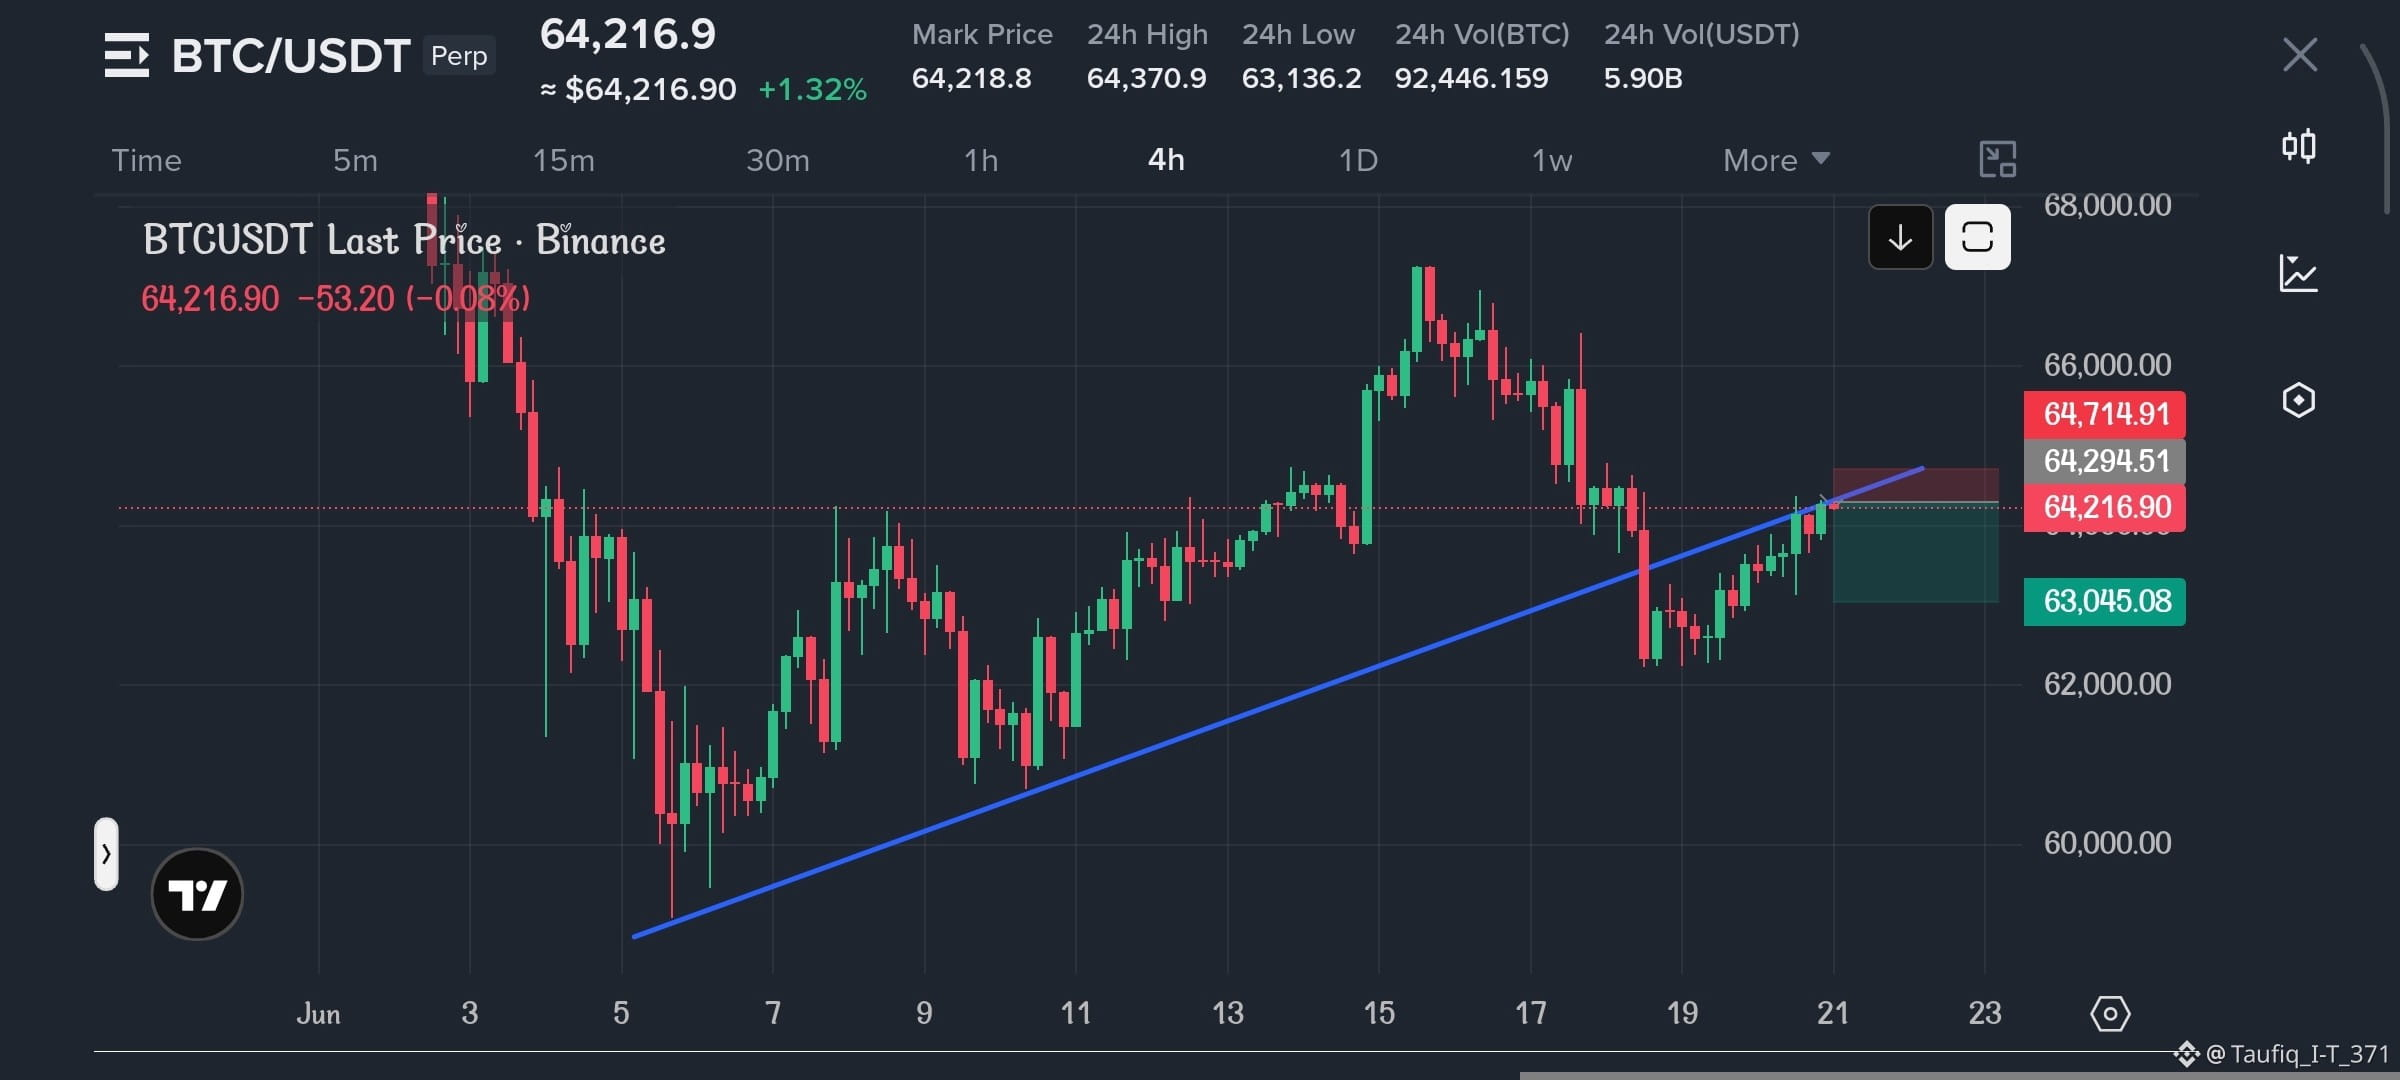Click the red 64,714.91 stop-loss price label
The image size is (2400, 1080).
pyautogui.click(x=2105, y=414)
